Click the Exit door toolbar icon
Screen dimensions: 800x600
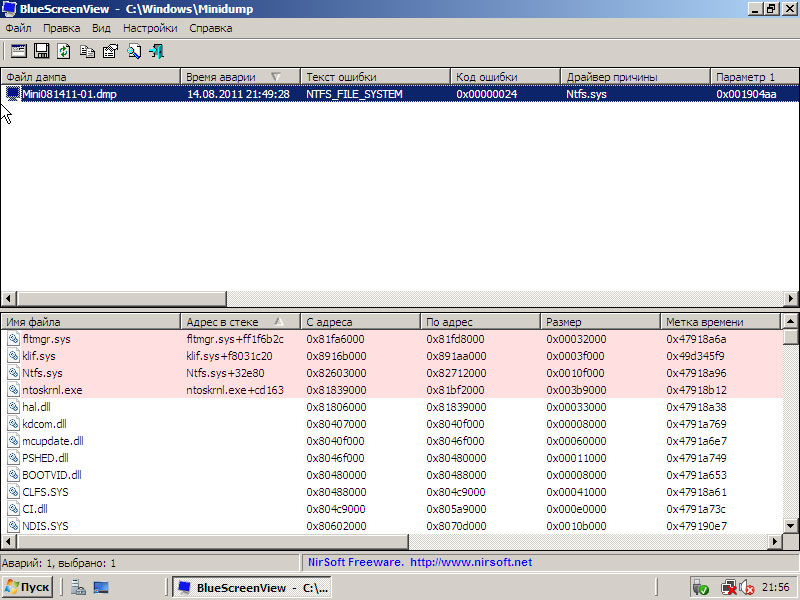tap(157, 51)
